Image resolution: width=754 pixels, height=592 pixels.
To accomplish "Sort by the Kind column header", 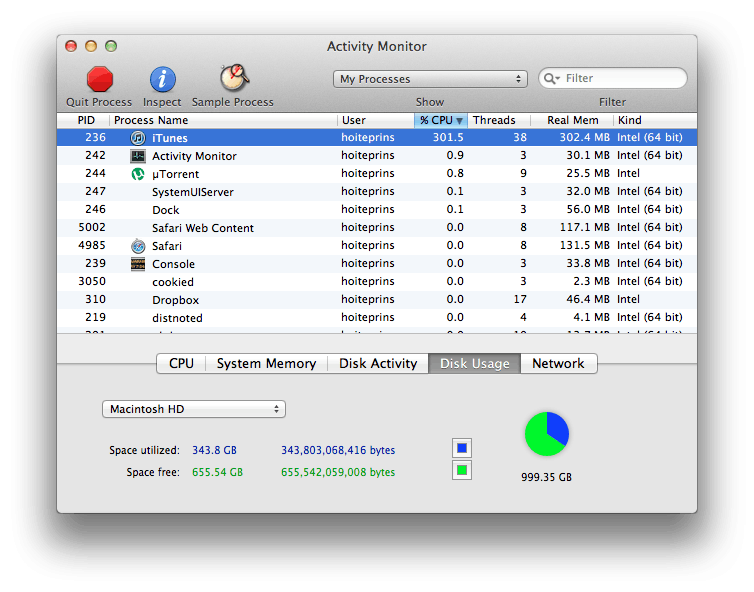I will [x=655, y=120].
